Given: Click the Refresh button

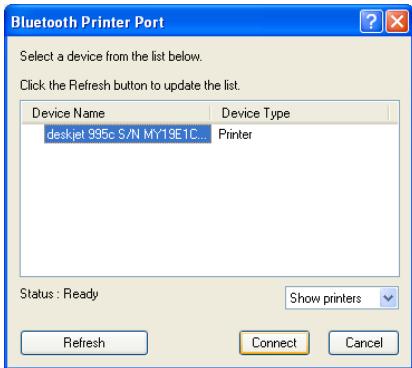Looking at the screenshot, I should [x=84, y=343].
